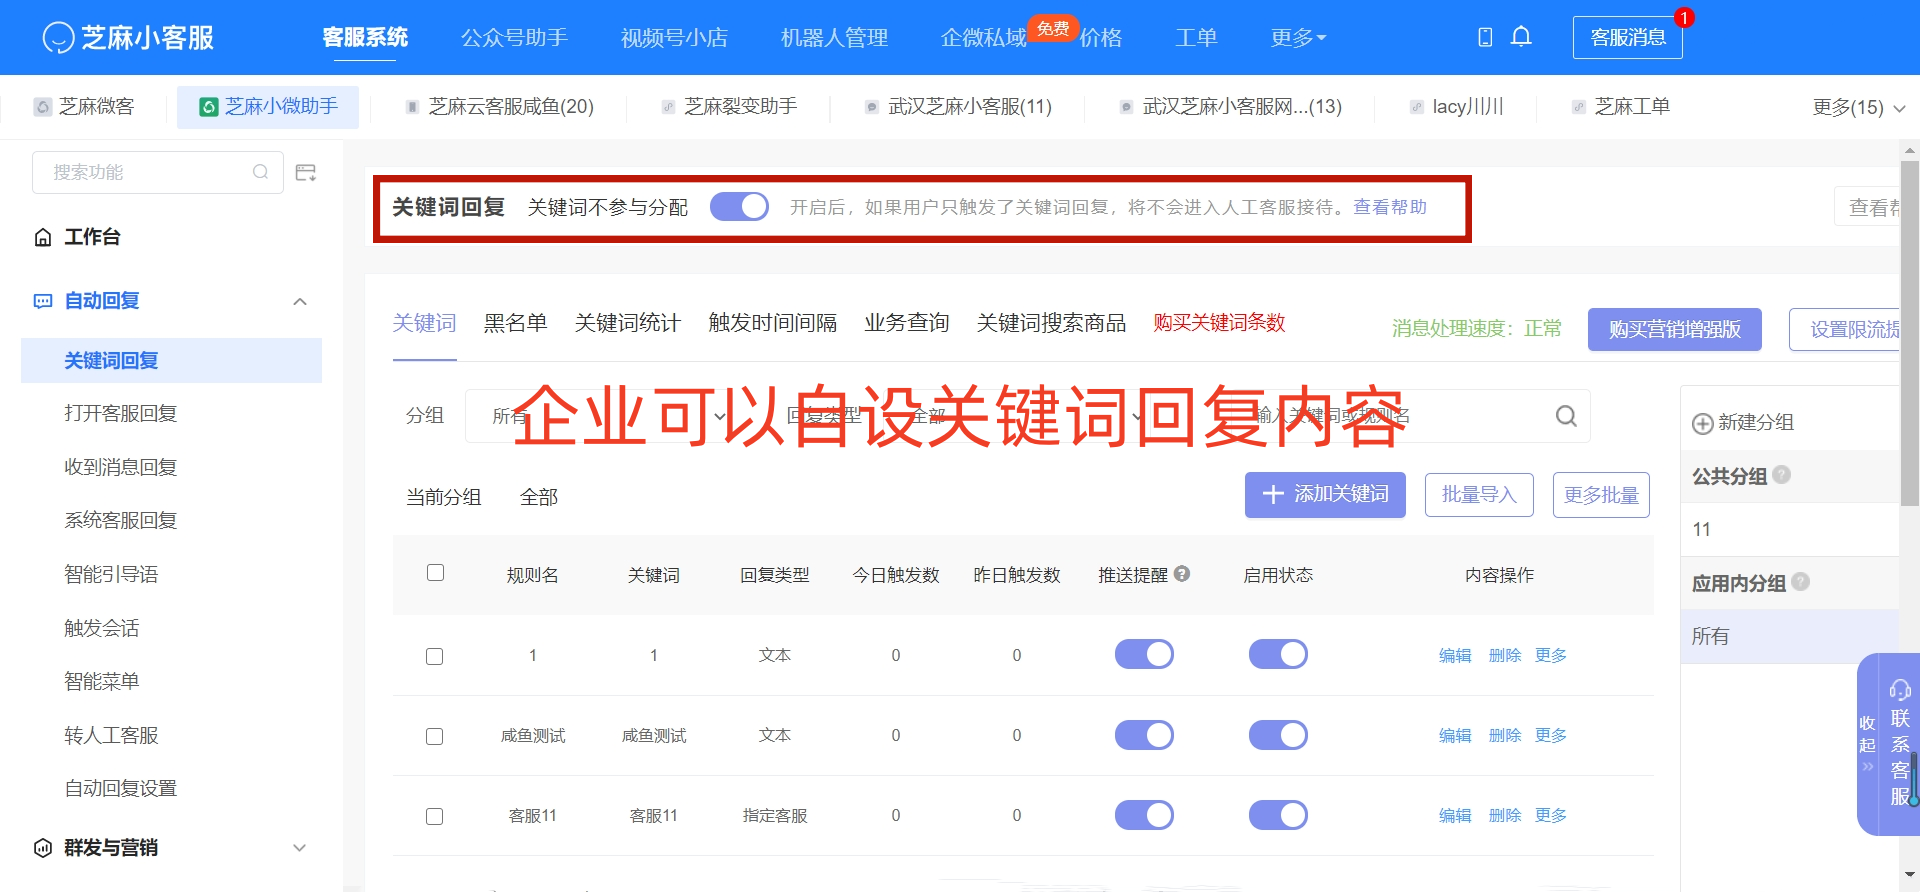Click the 客服消息 button
The height and width of the screenshot is (892, 1920).
(x=1628, y=37)
